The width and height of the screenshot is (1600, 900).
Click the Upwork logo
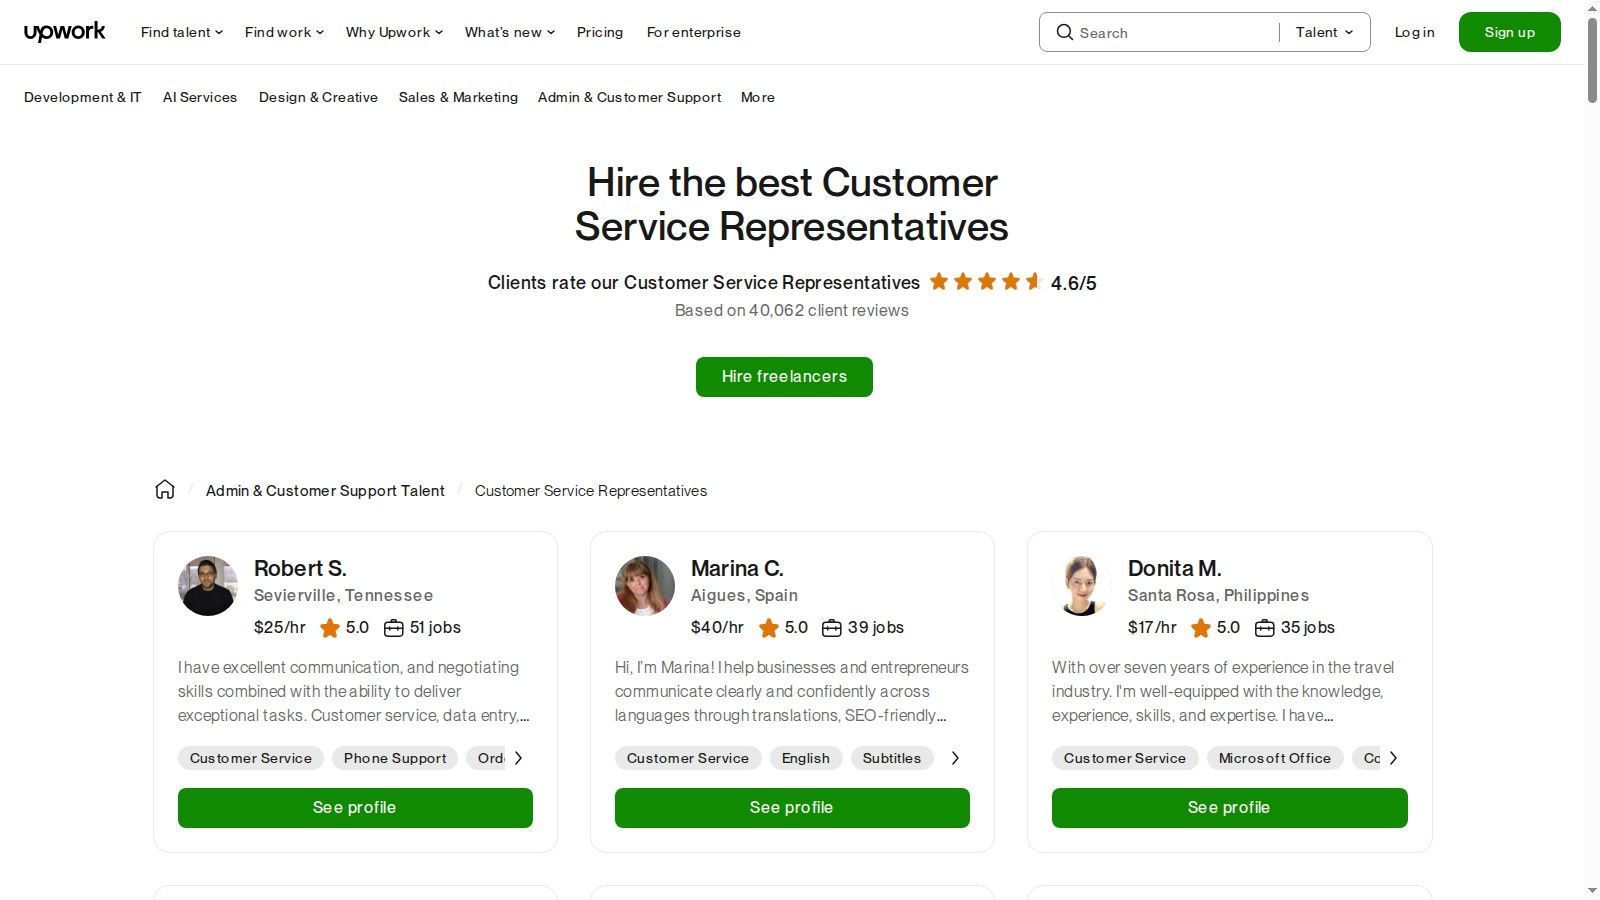pos(64,31)
